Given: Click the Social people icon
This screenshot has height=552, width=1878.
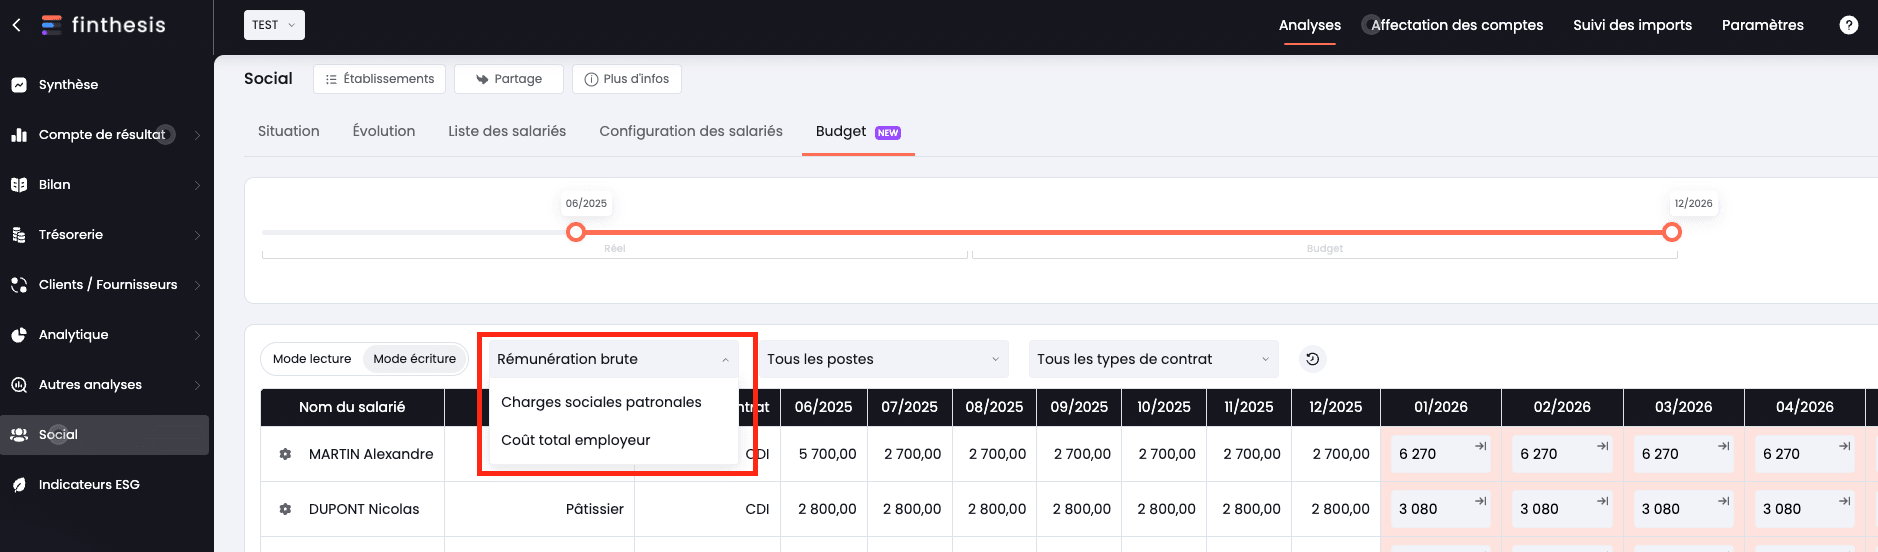Looking at the screenshot, I should pyautogui.click(x=19, y=435).
